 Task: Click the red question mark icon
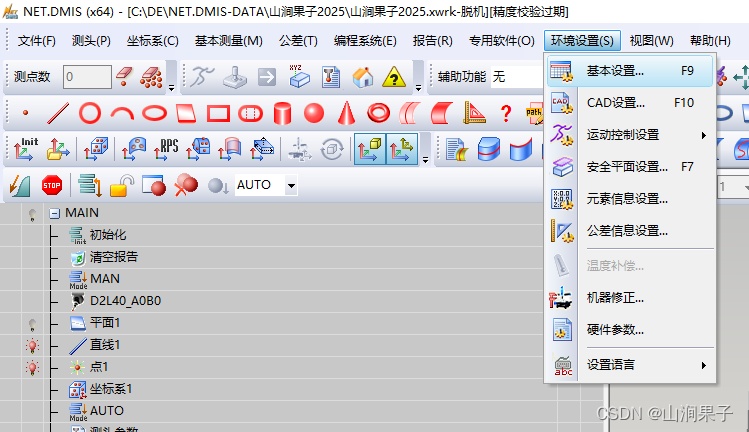pos(506,113)
